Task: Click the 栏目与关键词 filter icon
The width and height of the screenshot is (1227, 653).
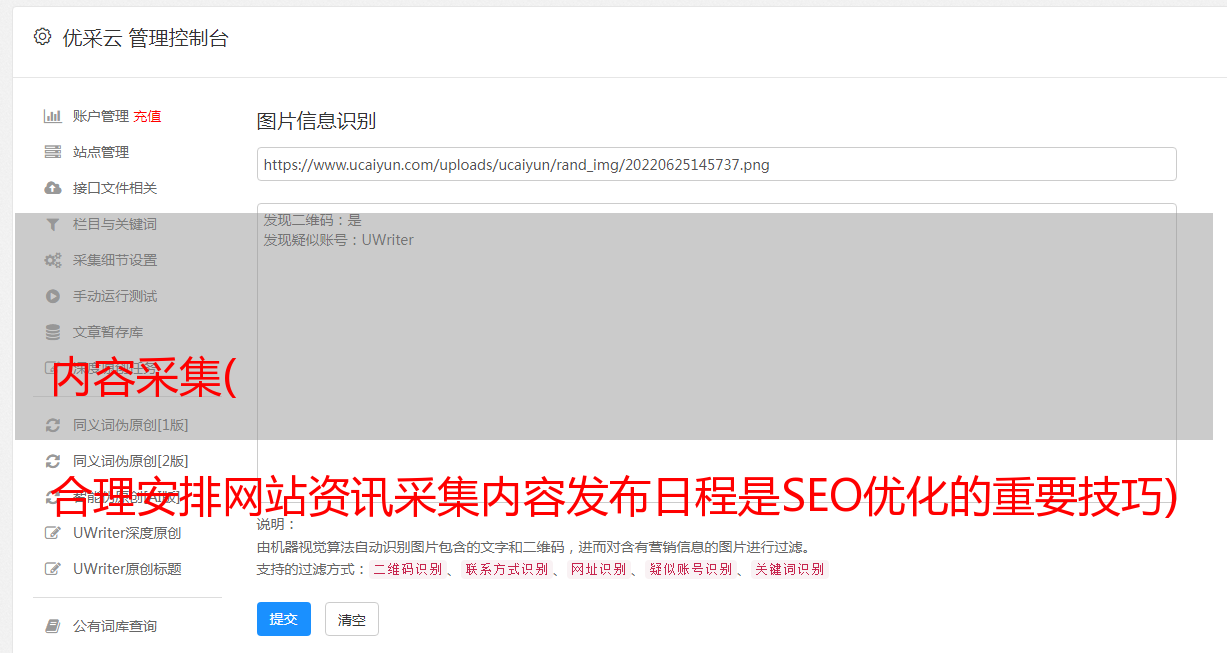Action: (x=53, y=224)
